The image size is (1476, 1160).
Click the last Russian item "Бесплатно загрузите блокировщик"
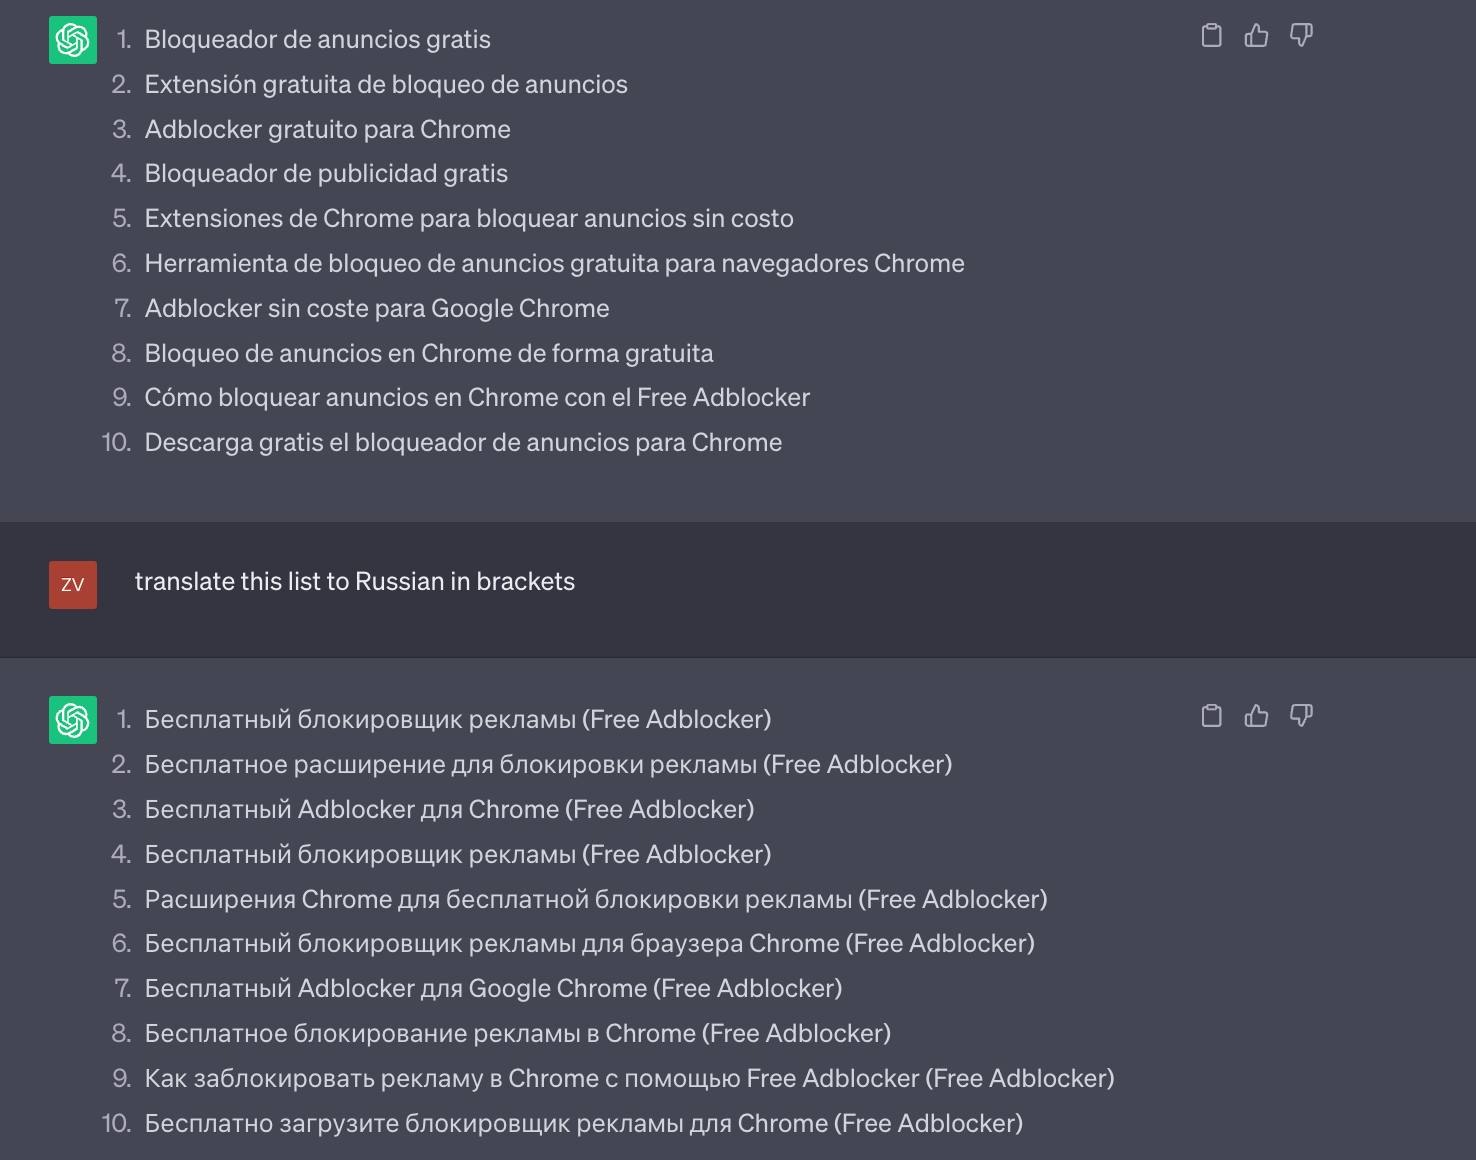pyautogui.click(x=583, y=1124)
